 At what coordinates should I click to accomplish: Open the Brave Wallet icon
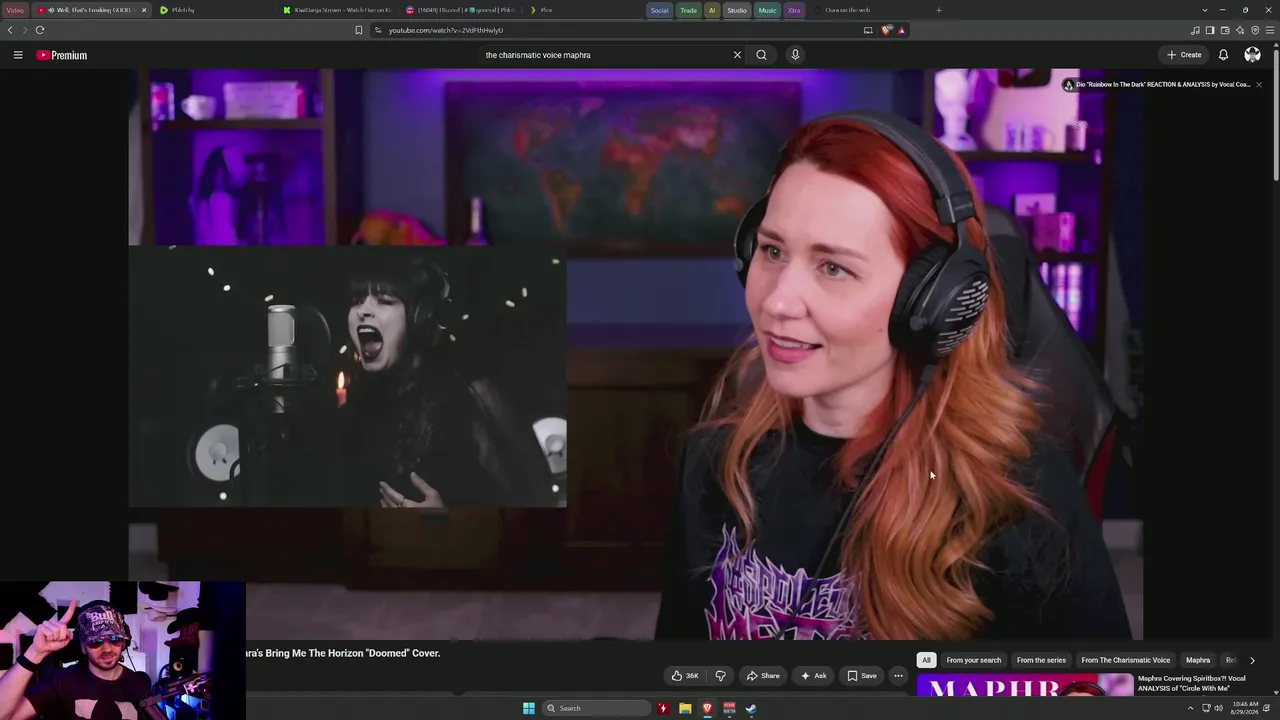1225,30
